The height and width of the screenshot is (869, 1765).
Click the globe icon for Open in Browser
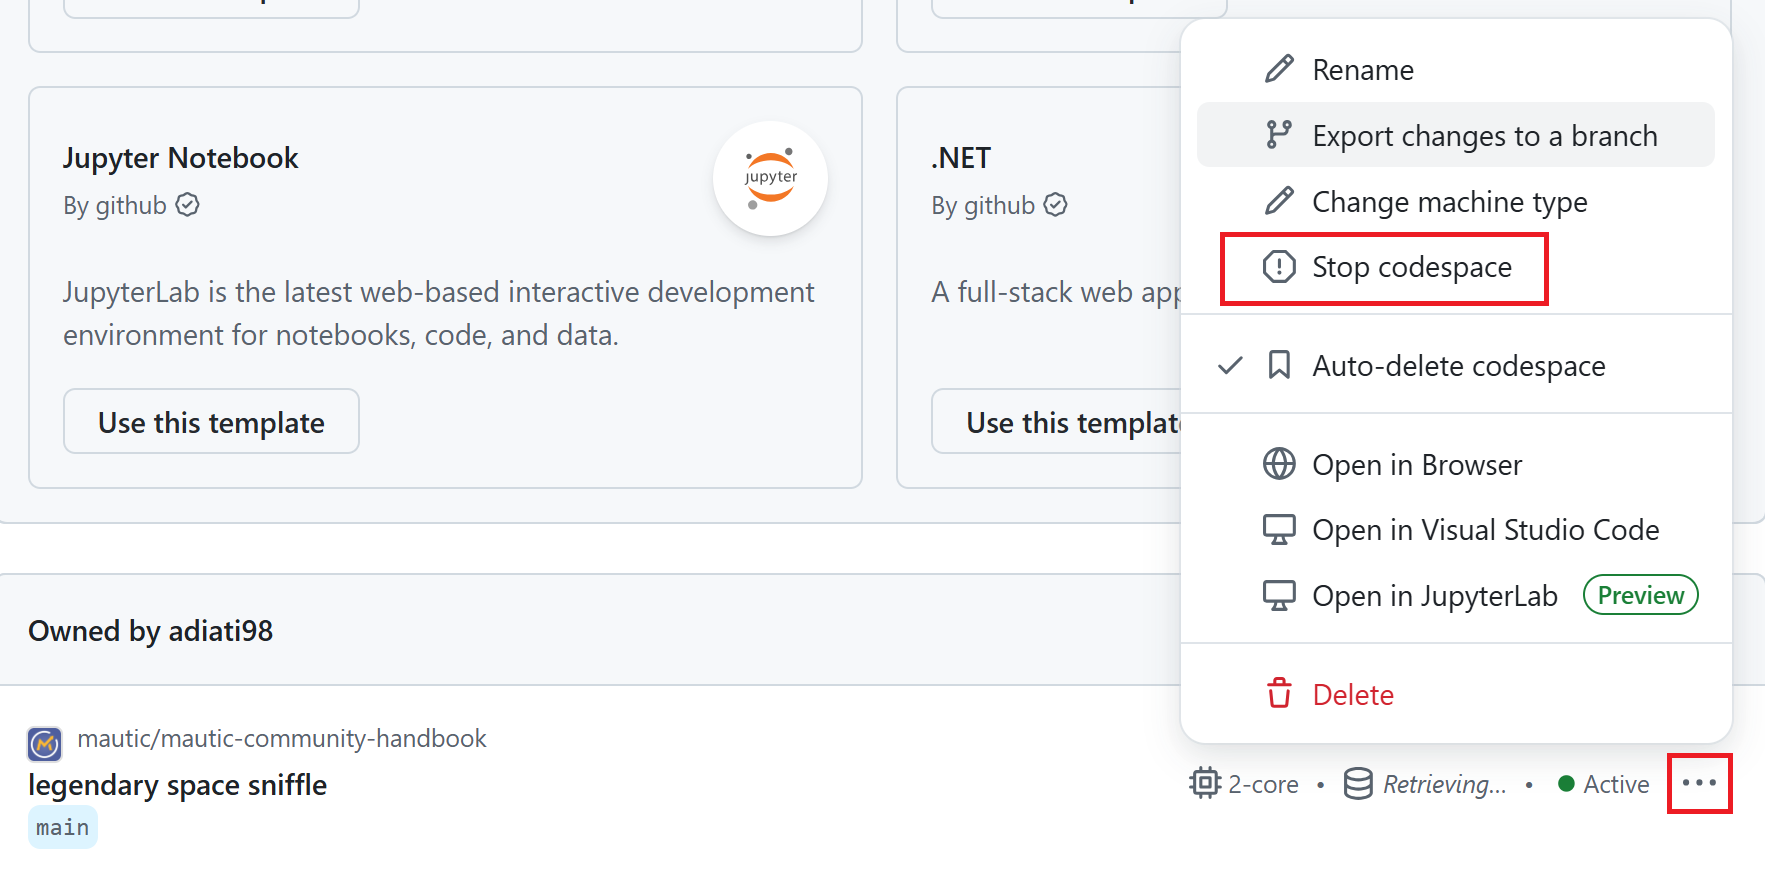[1279, 464]
